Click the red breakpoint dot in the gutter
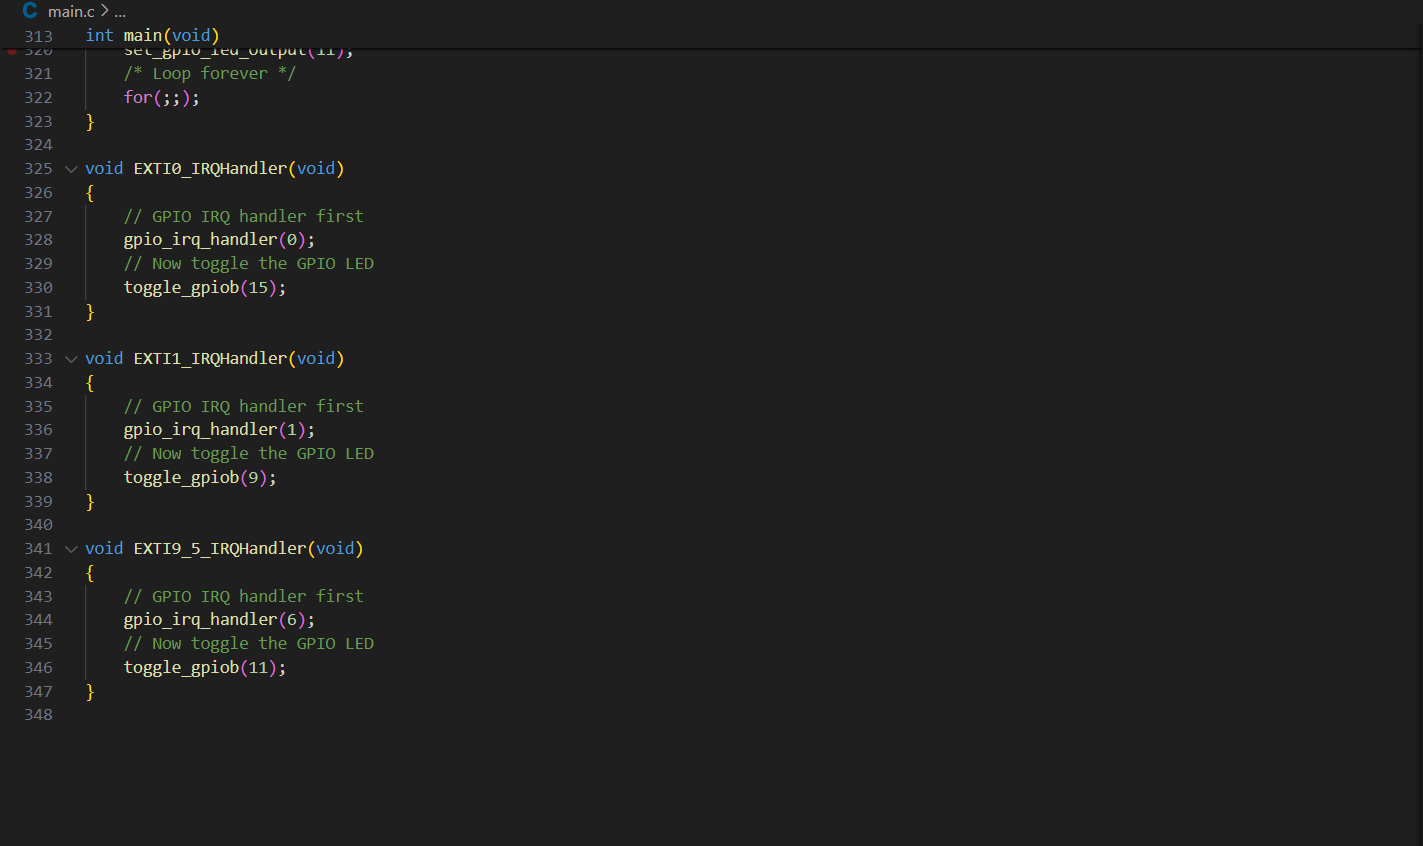 coord(12,51)
